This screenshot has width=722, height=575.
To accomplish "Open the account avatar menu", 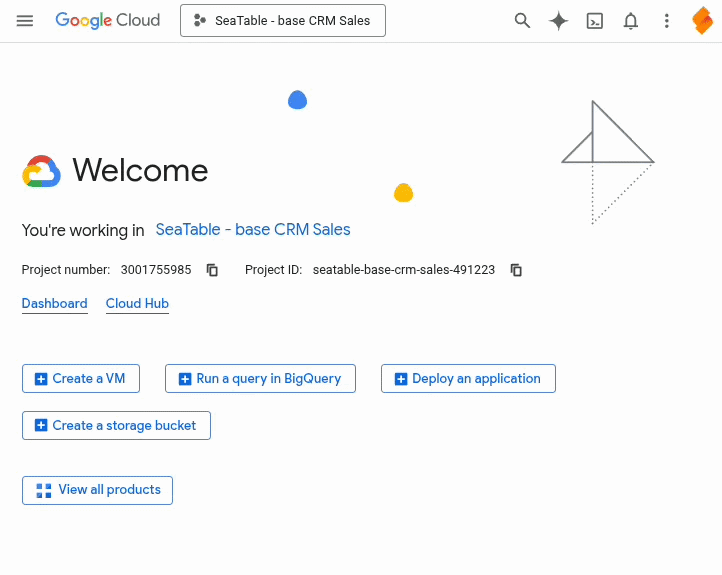I will coord(702,21).
